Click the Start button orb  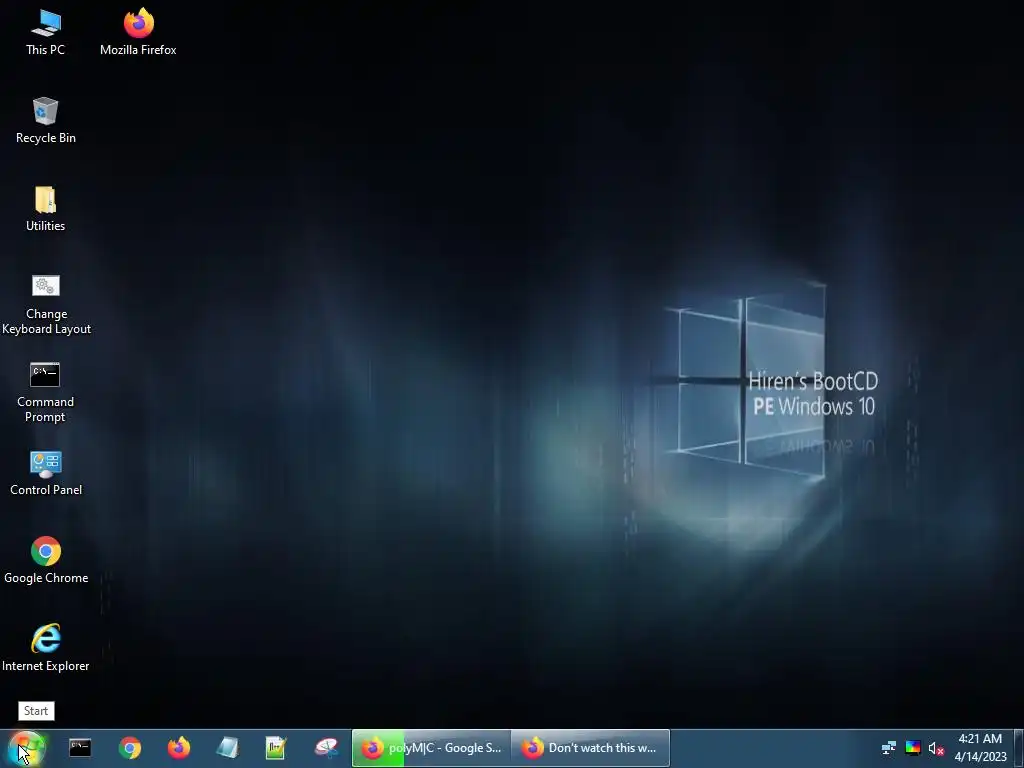[x=26, y=748]
